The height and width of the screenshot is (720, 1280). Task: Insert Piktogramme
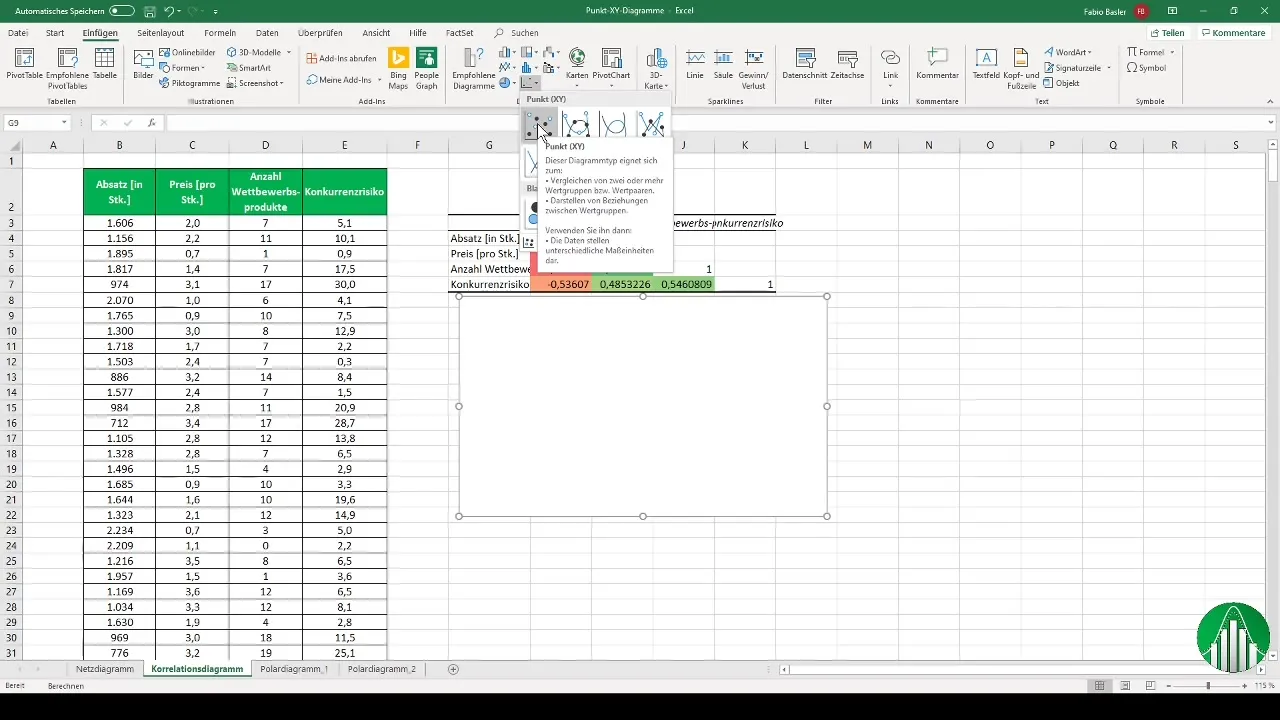[189, 83]
